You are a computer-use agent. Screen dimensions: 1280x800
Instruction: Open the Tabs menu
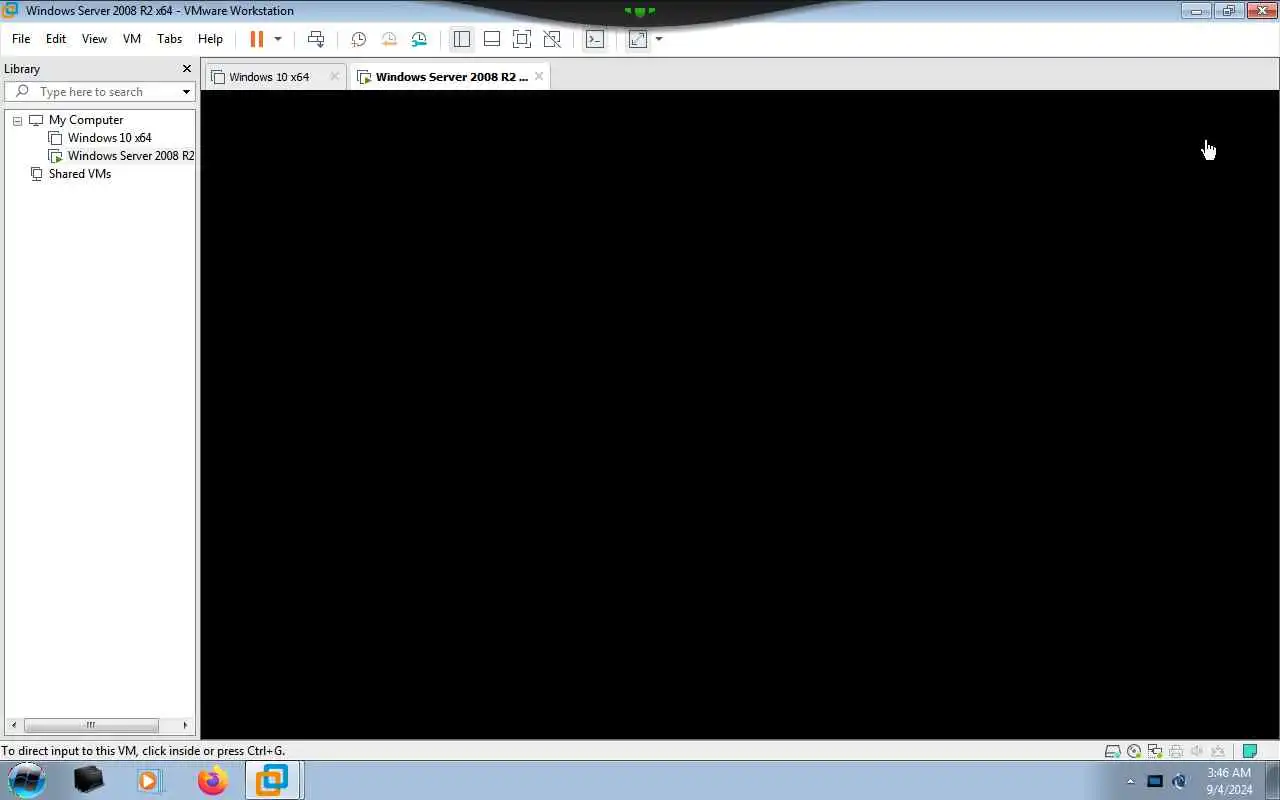pos(170,39)
